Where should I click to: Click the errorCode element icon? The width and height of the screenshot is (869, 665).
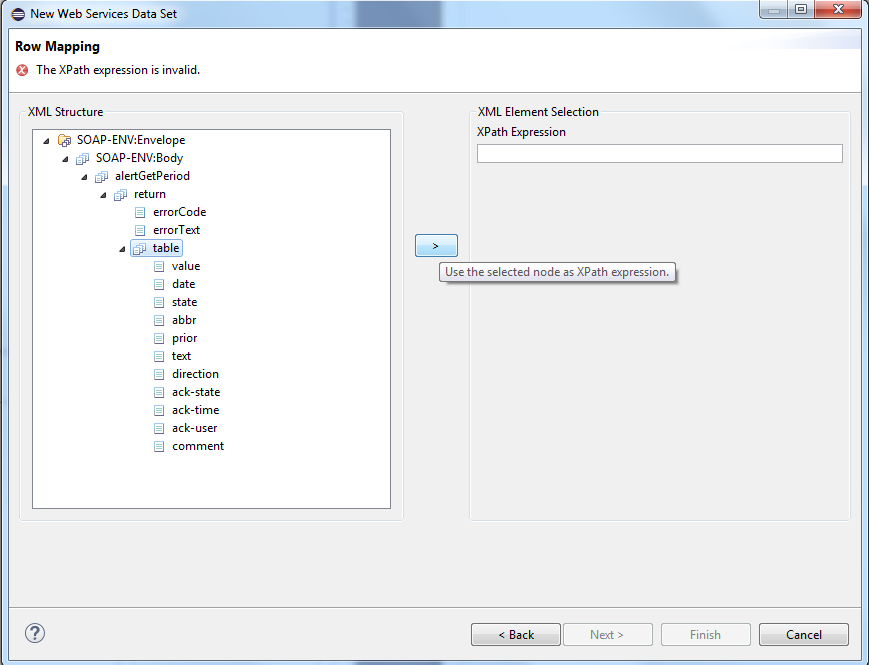pos(140,212)
